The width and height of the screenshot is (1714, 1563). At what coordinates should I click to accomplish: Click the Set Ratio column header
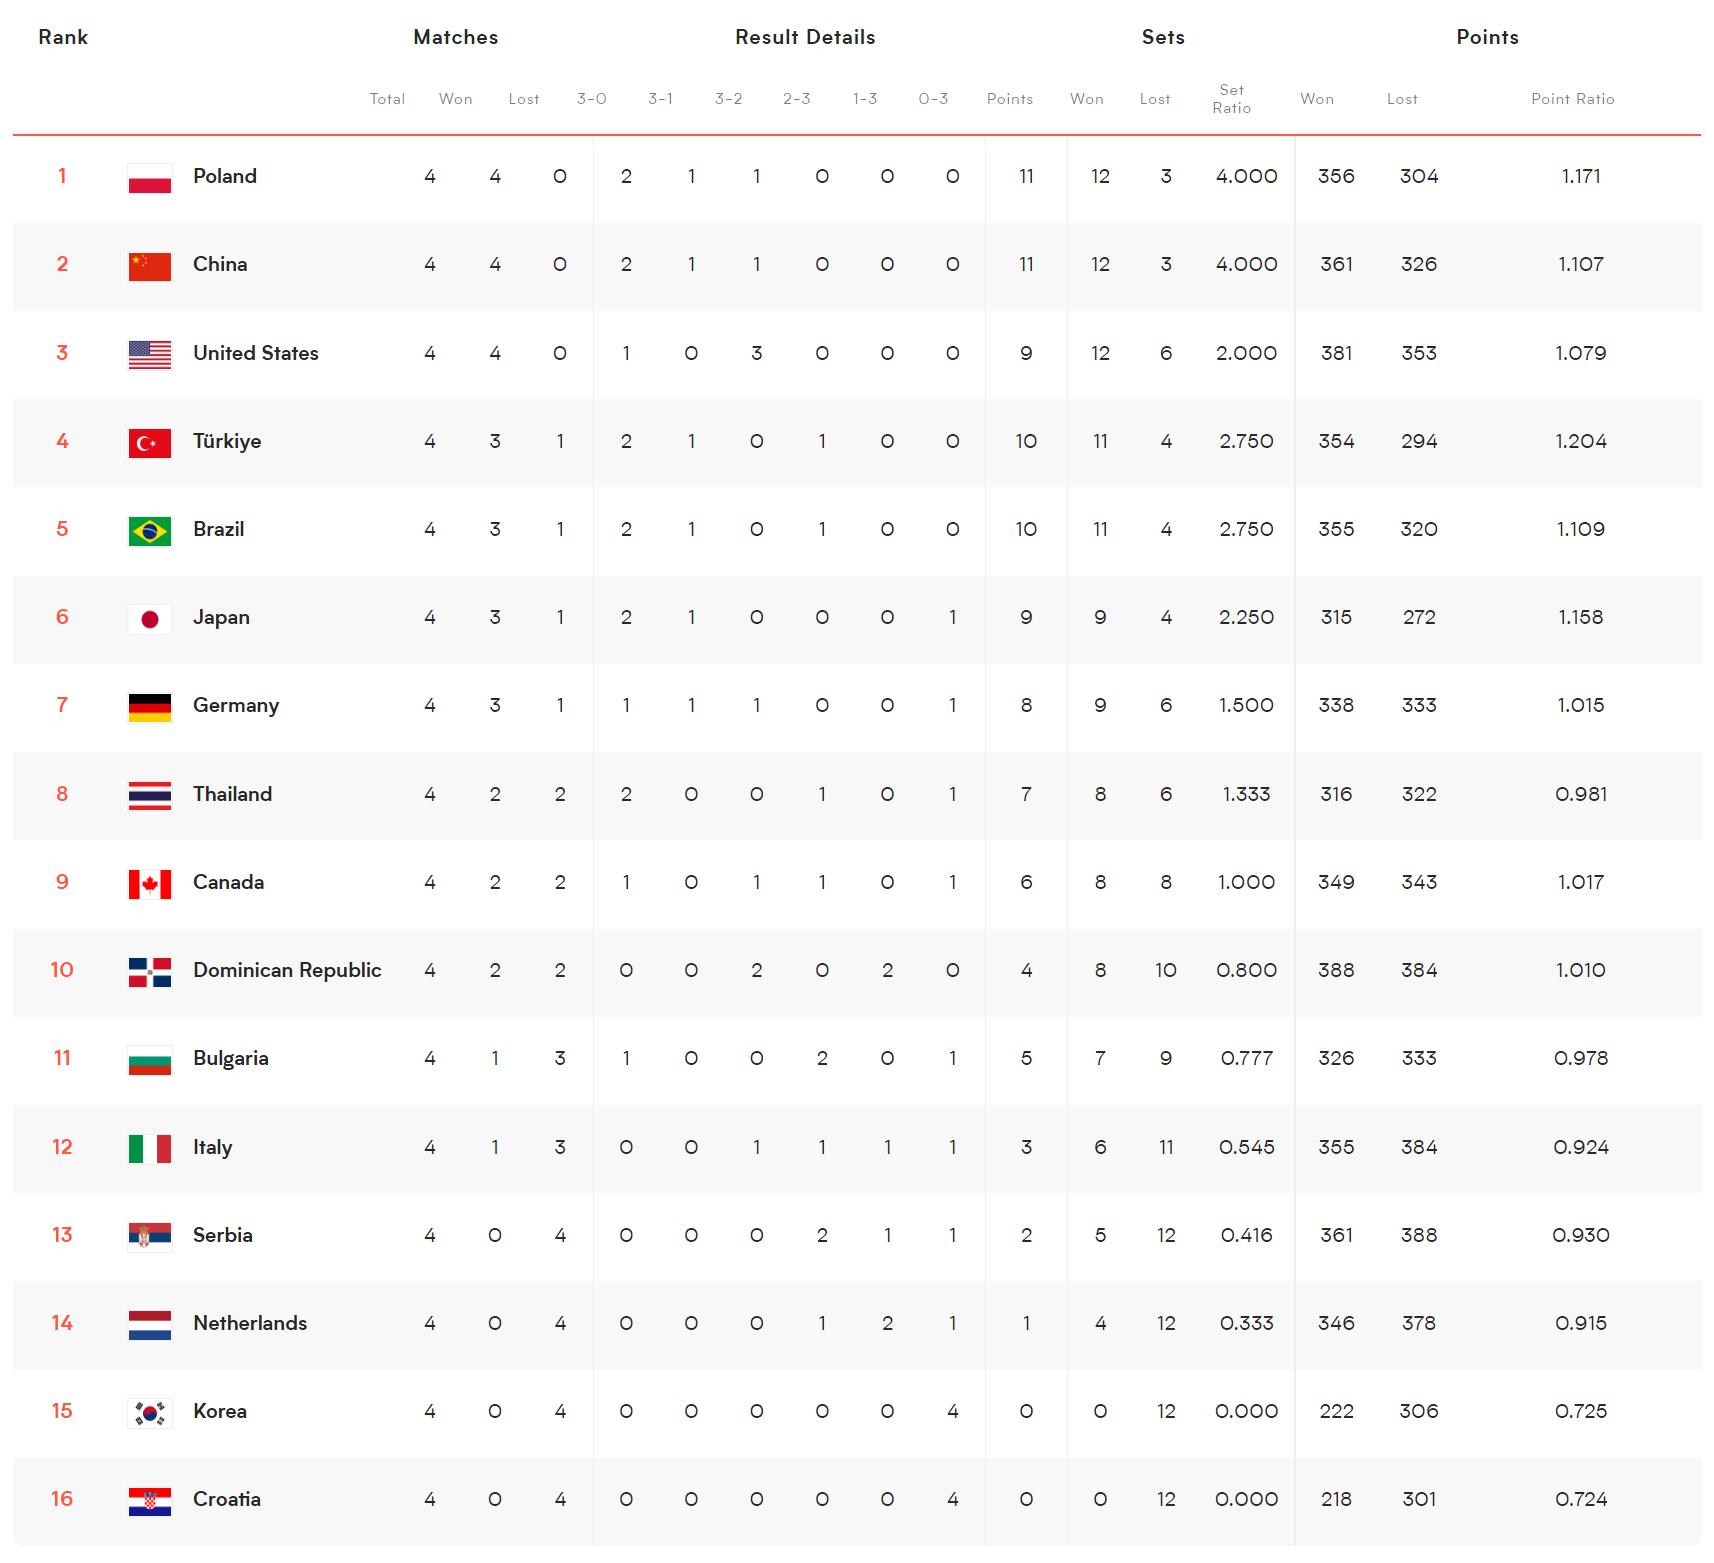pos(1231,99)
